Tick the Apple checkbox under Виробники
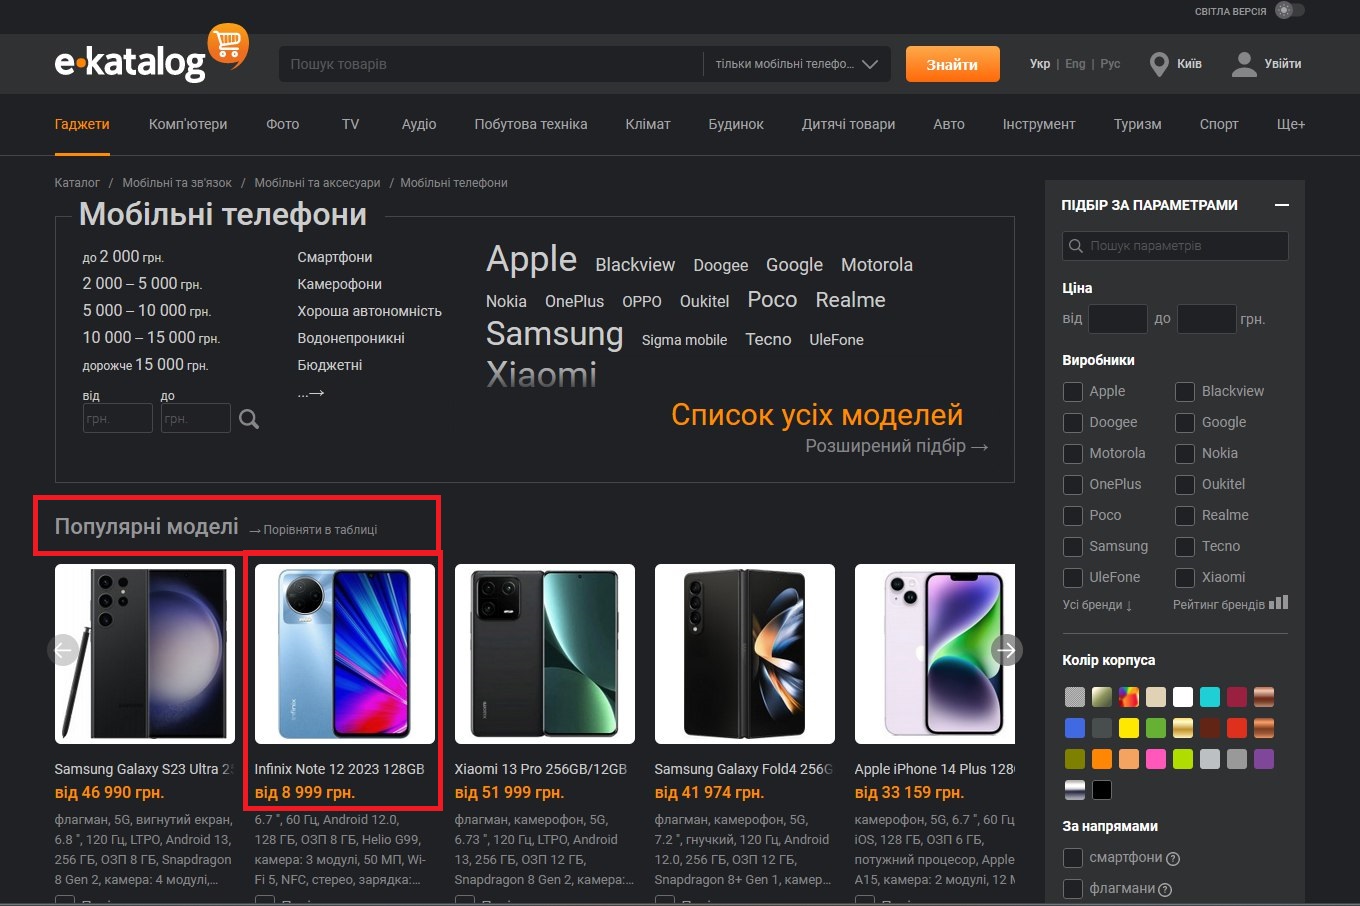This screenshot has height=906, width=1360. click(1072, 391)
